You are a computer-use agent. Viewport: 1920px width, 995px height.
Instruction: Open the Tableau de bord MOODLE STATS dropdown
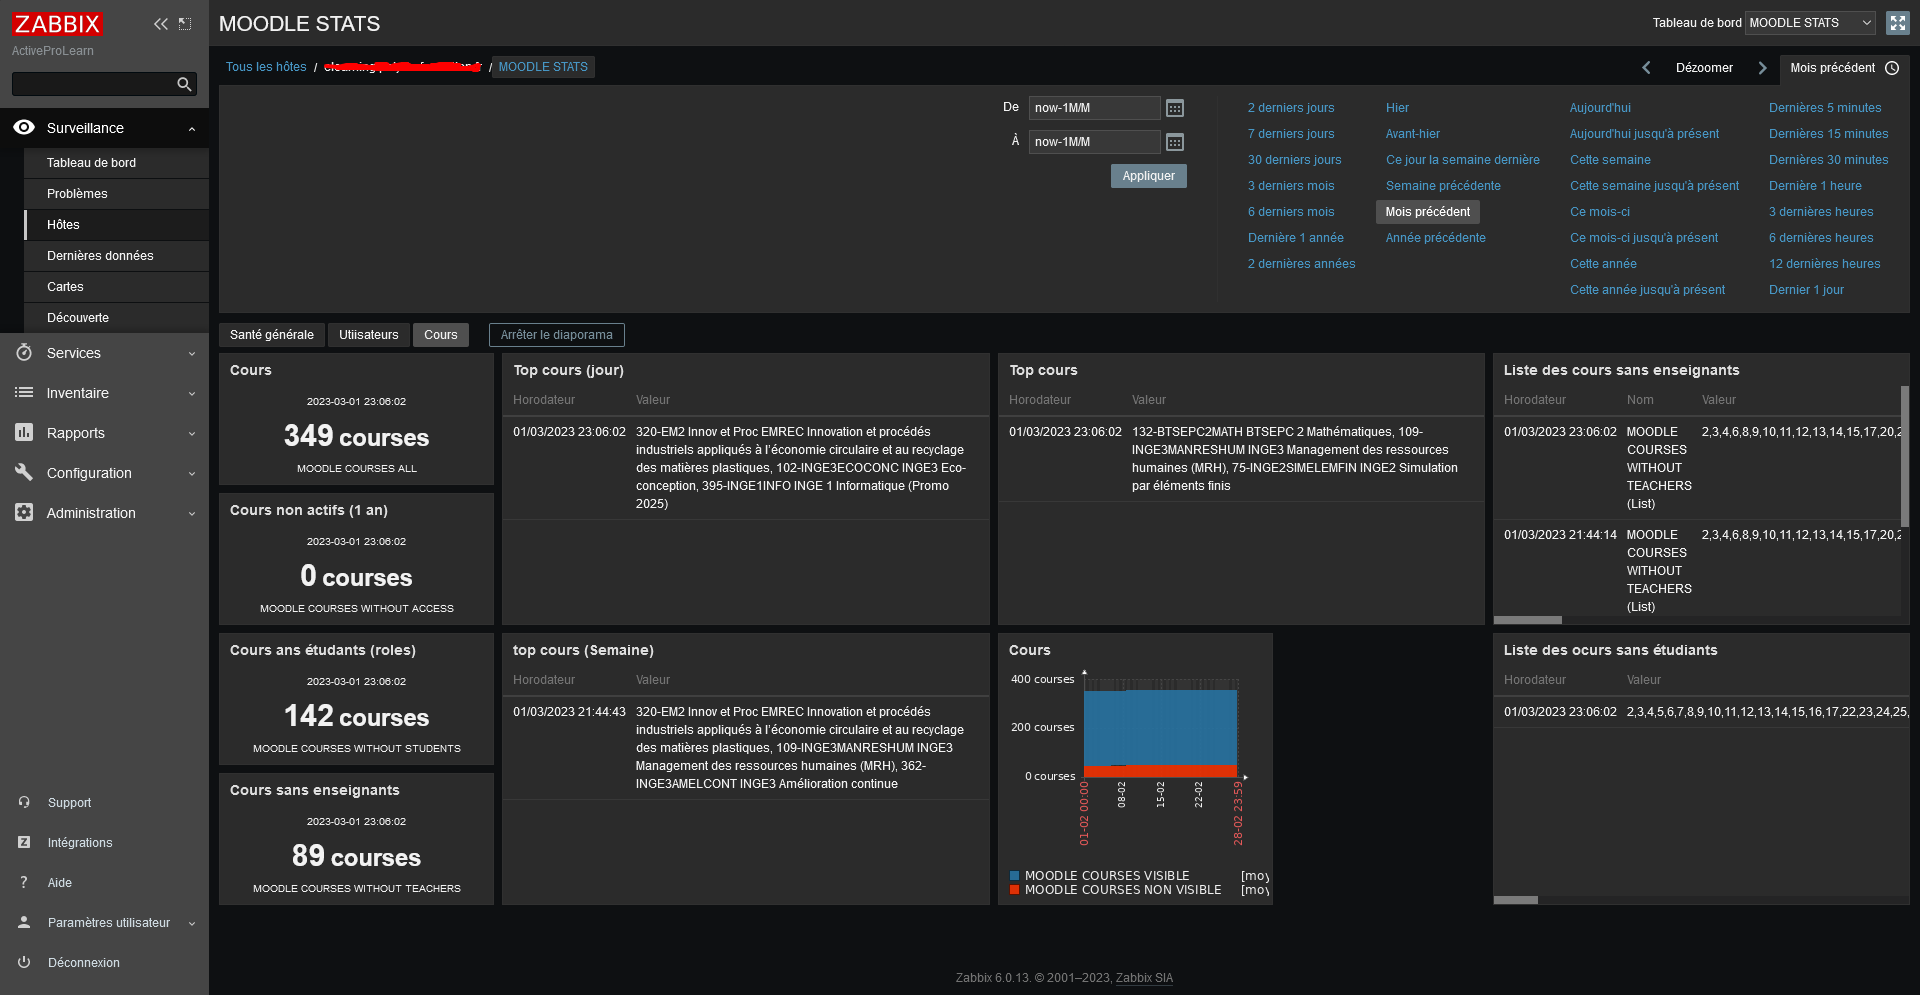1810,23
